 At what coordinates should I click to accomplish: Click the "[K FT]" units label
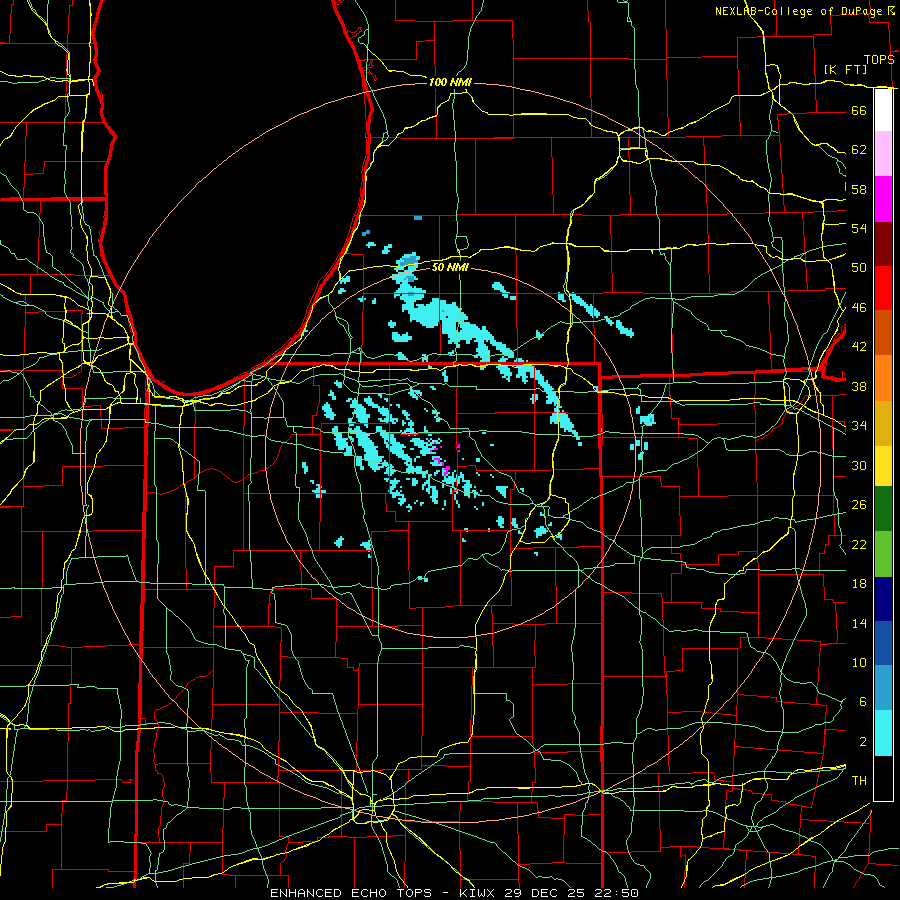[845, 69]
